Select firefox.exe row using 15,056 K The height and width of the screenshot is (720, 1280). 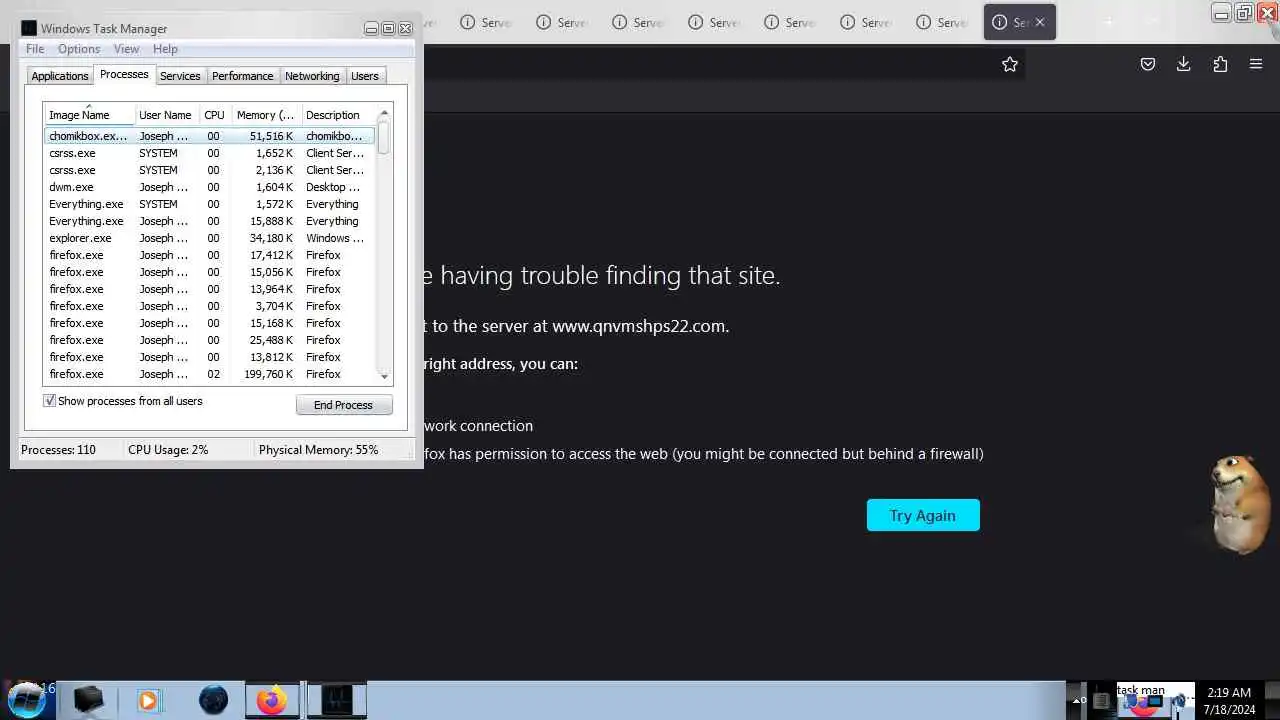tap(209, 272)
